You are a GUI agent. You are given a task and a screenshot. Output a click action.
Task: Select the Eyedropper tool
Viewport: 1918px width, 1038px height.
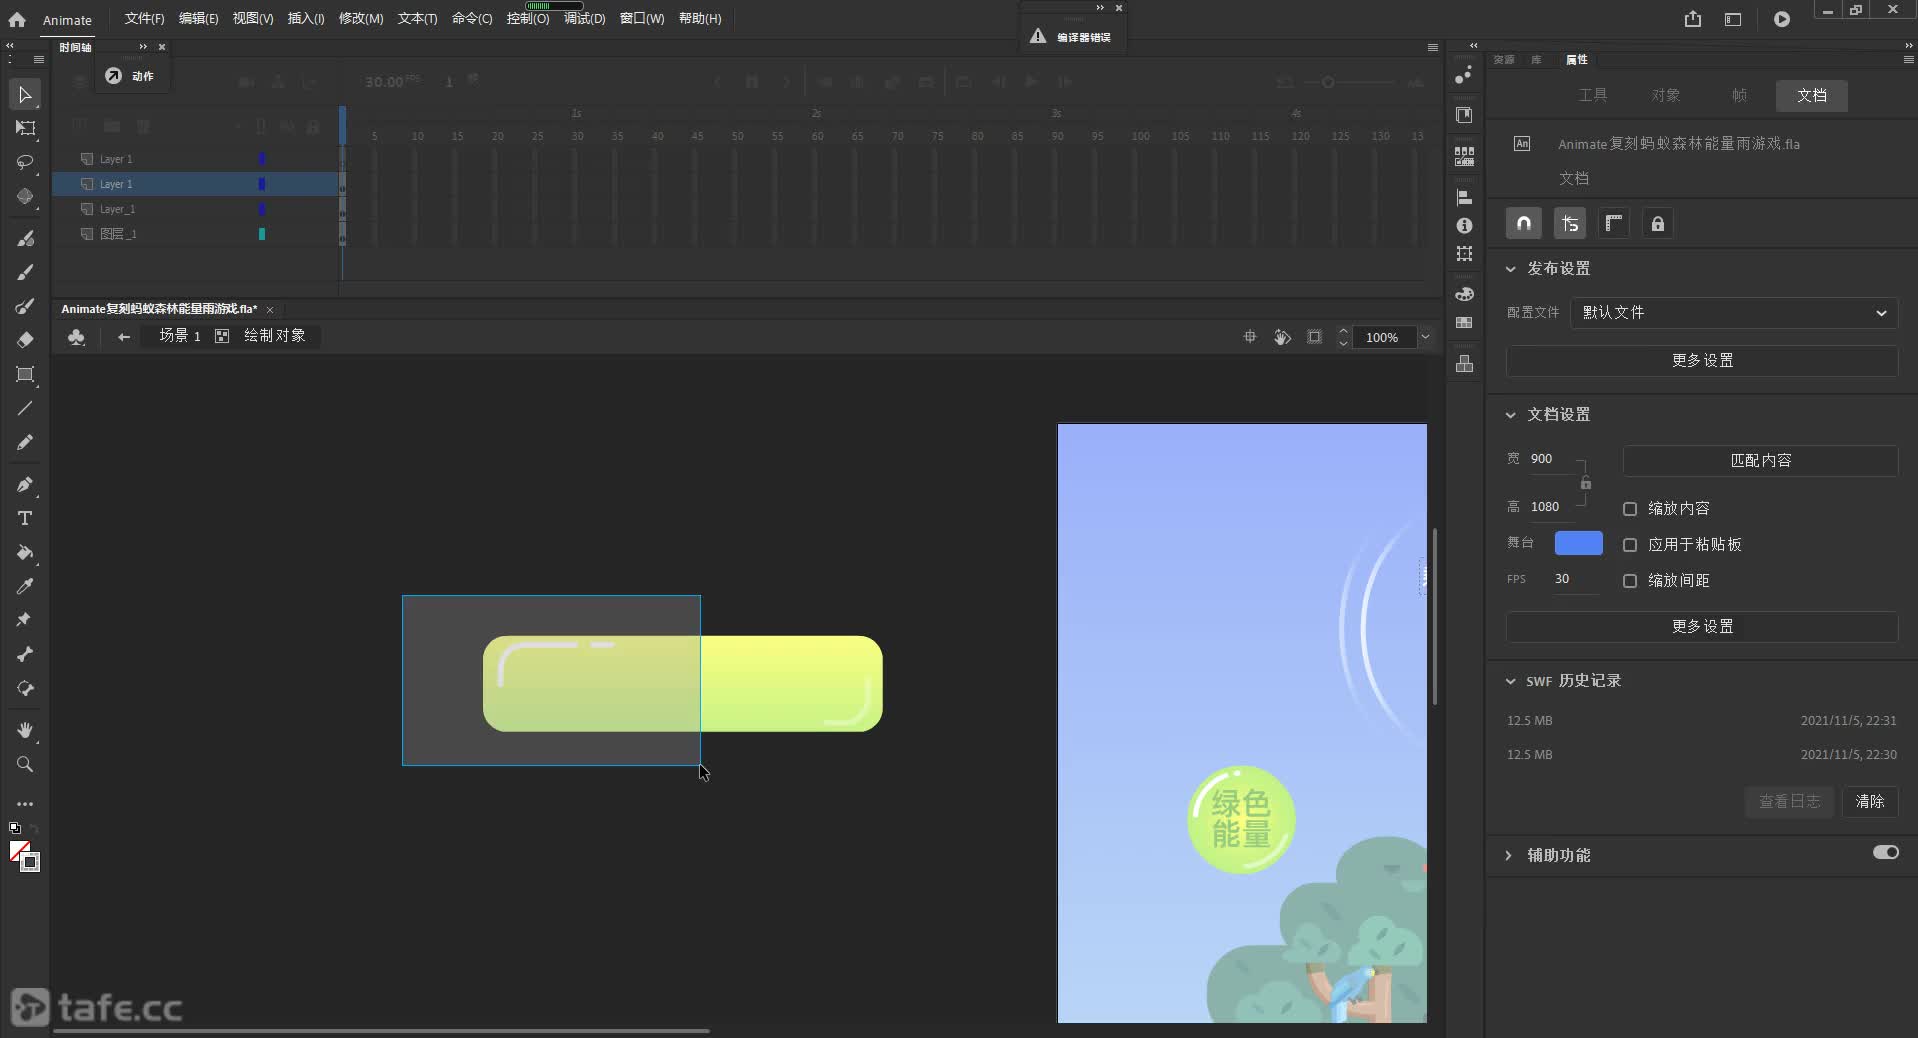click(25, 586)
